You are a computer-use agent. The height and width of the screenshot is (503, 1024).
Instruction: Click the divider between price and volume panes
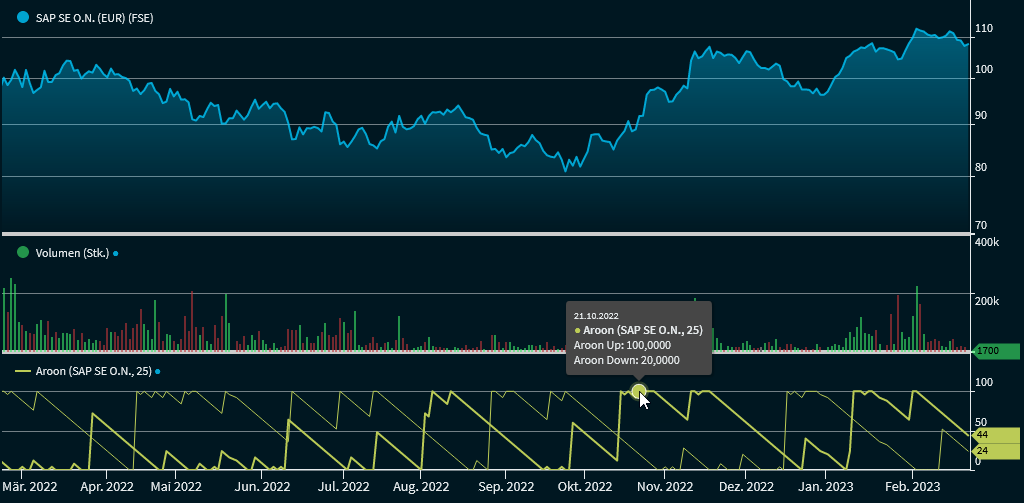485,234
